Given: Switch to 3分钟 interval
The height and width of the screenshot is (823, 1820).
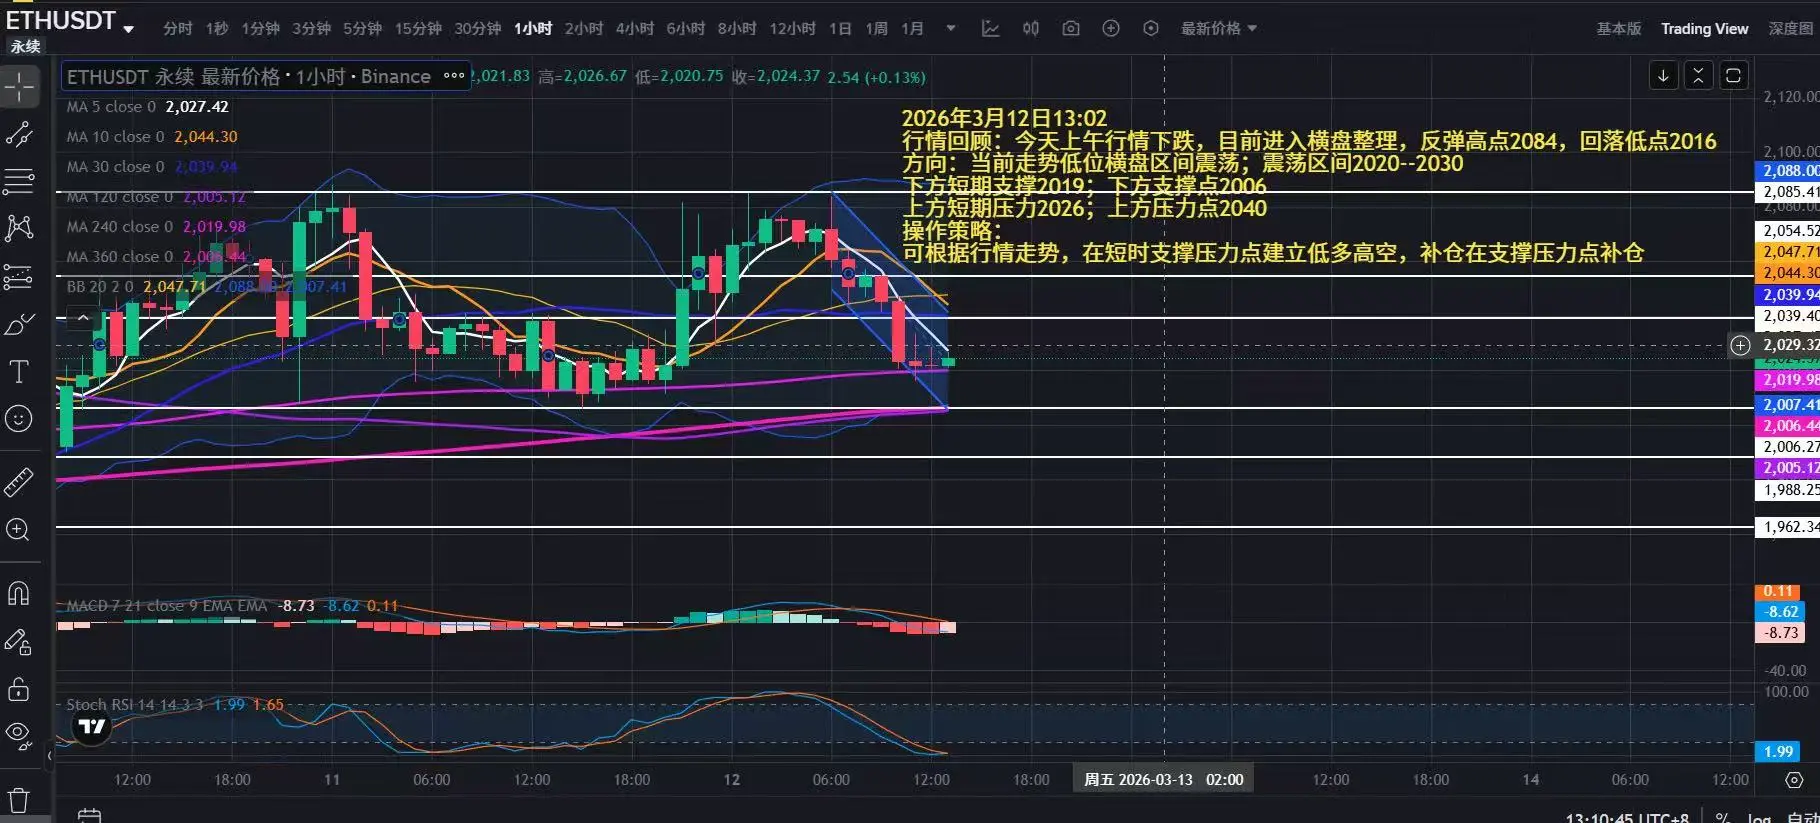Looking at the screenshot, I should click(312, 29).
